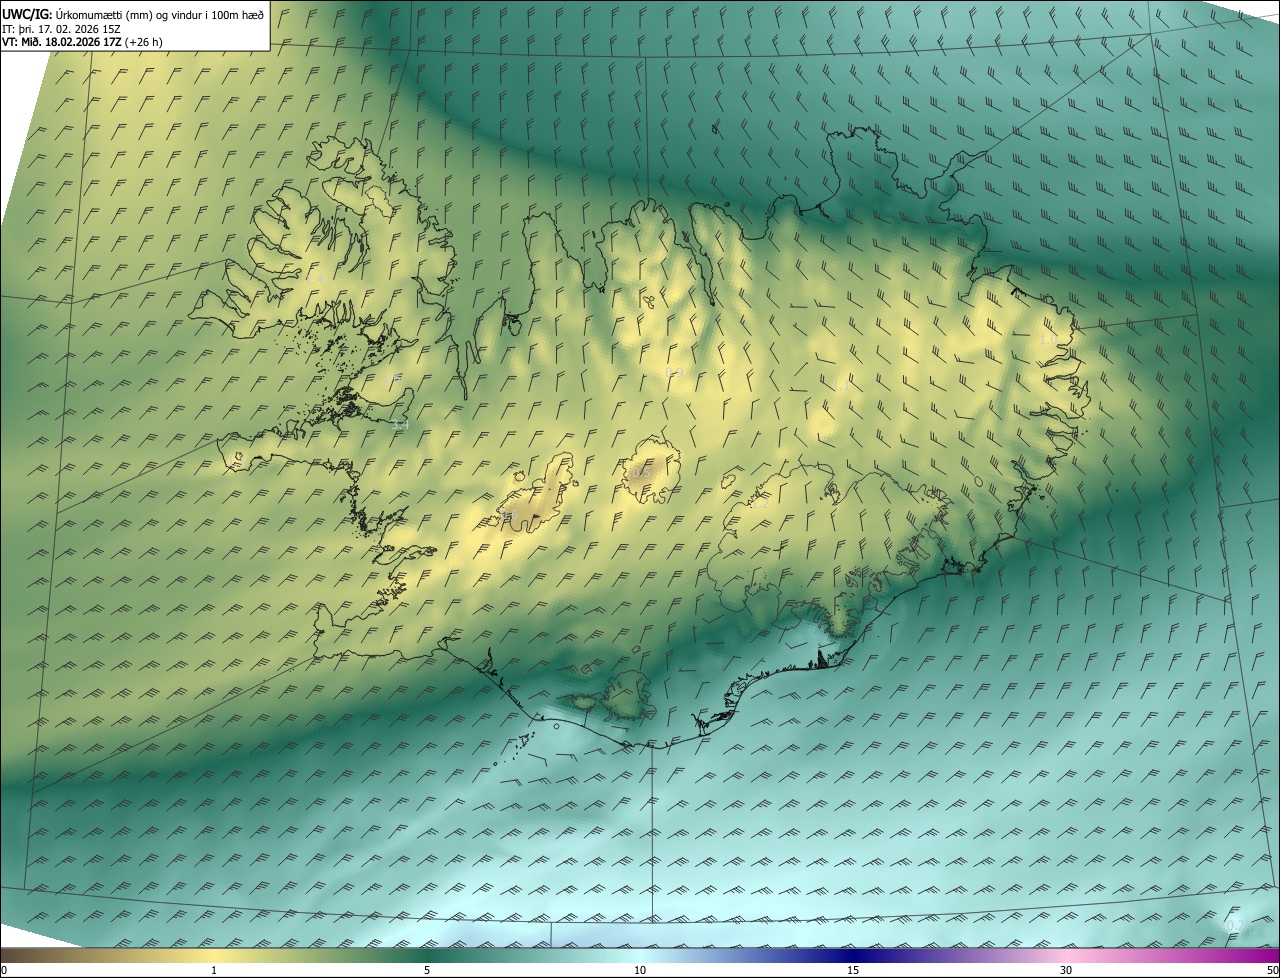Click the '30' label on the color scale
The width and height of the screenshot is (1280, 978).
[1066, 970]
